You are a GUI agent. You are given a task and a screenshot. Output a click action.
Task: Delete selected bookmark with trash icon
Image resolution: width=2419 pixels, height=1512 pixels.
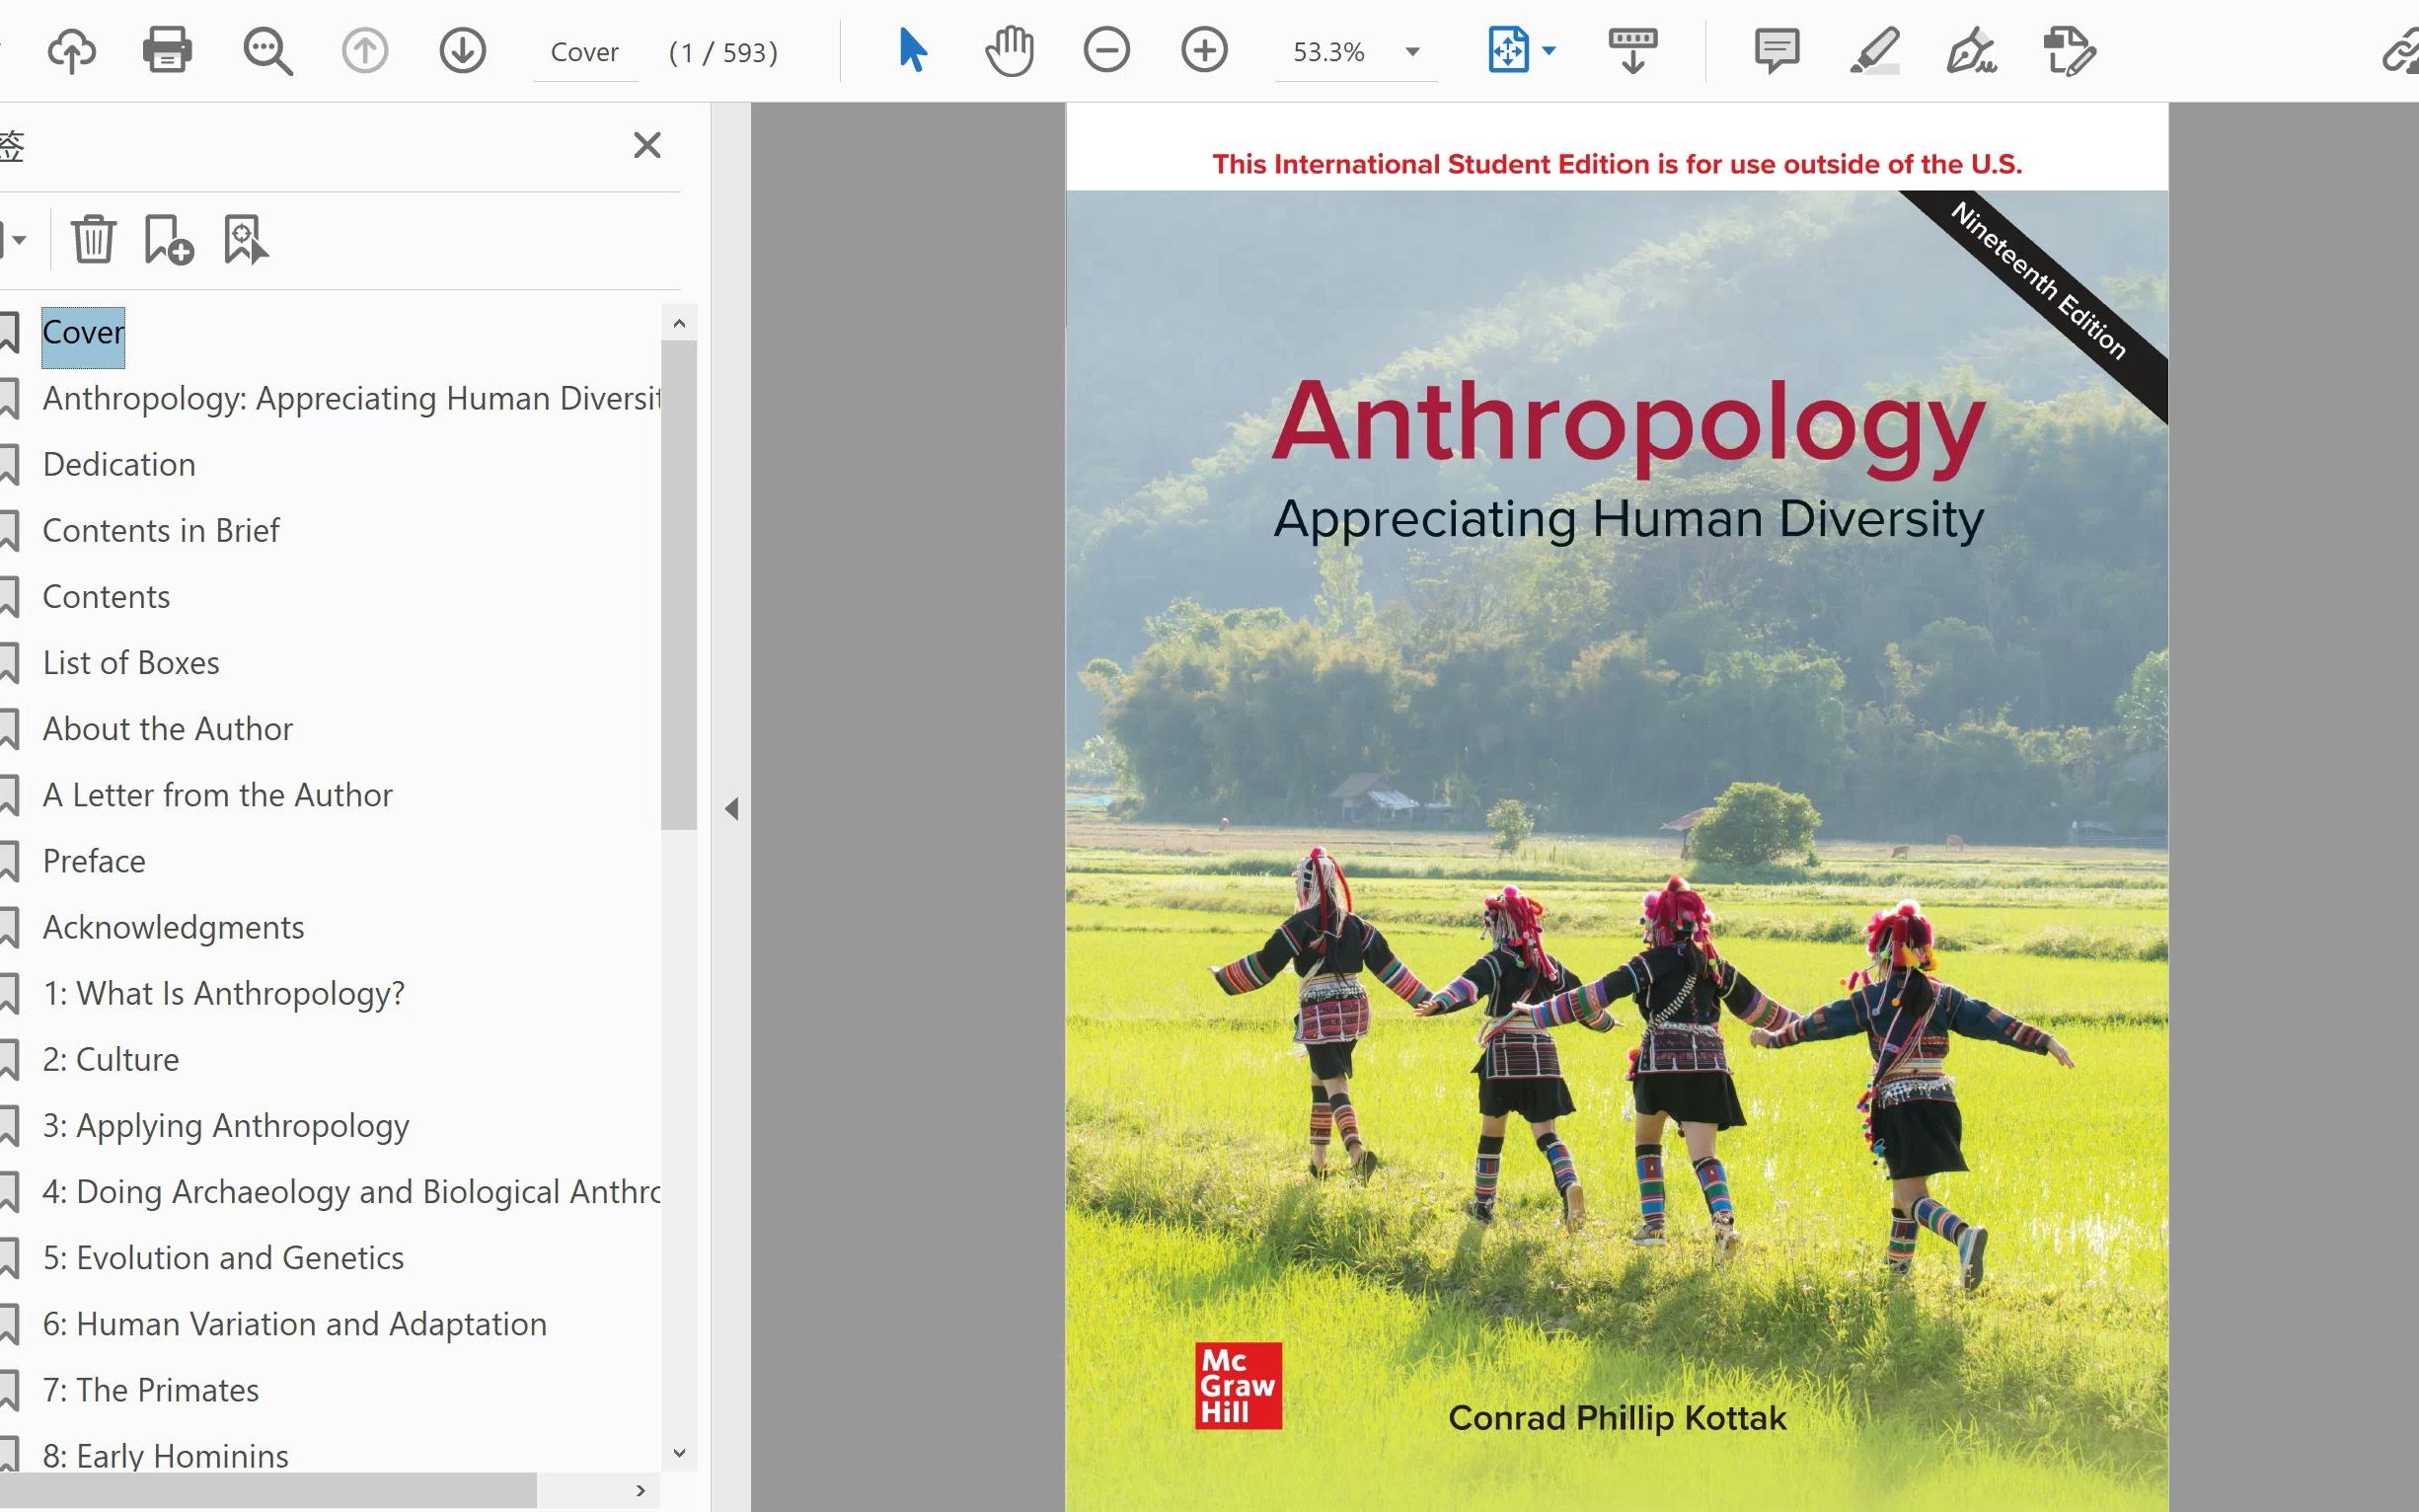pos(94,239)
